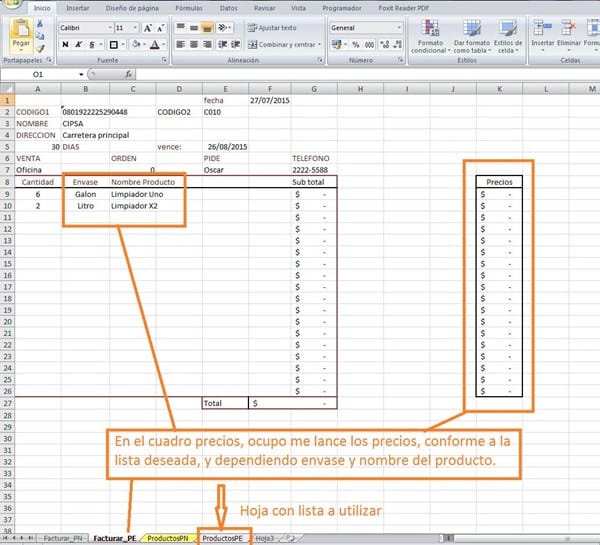This screenshot has height=545, width=600.
Task: Toggle italic (K) formatting
Action: (x=78, y=45)
